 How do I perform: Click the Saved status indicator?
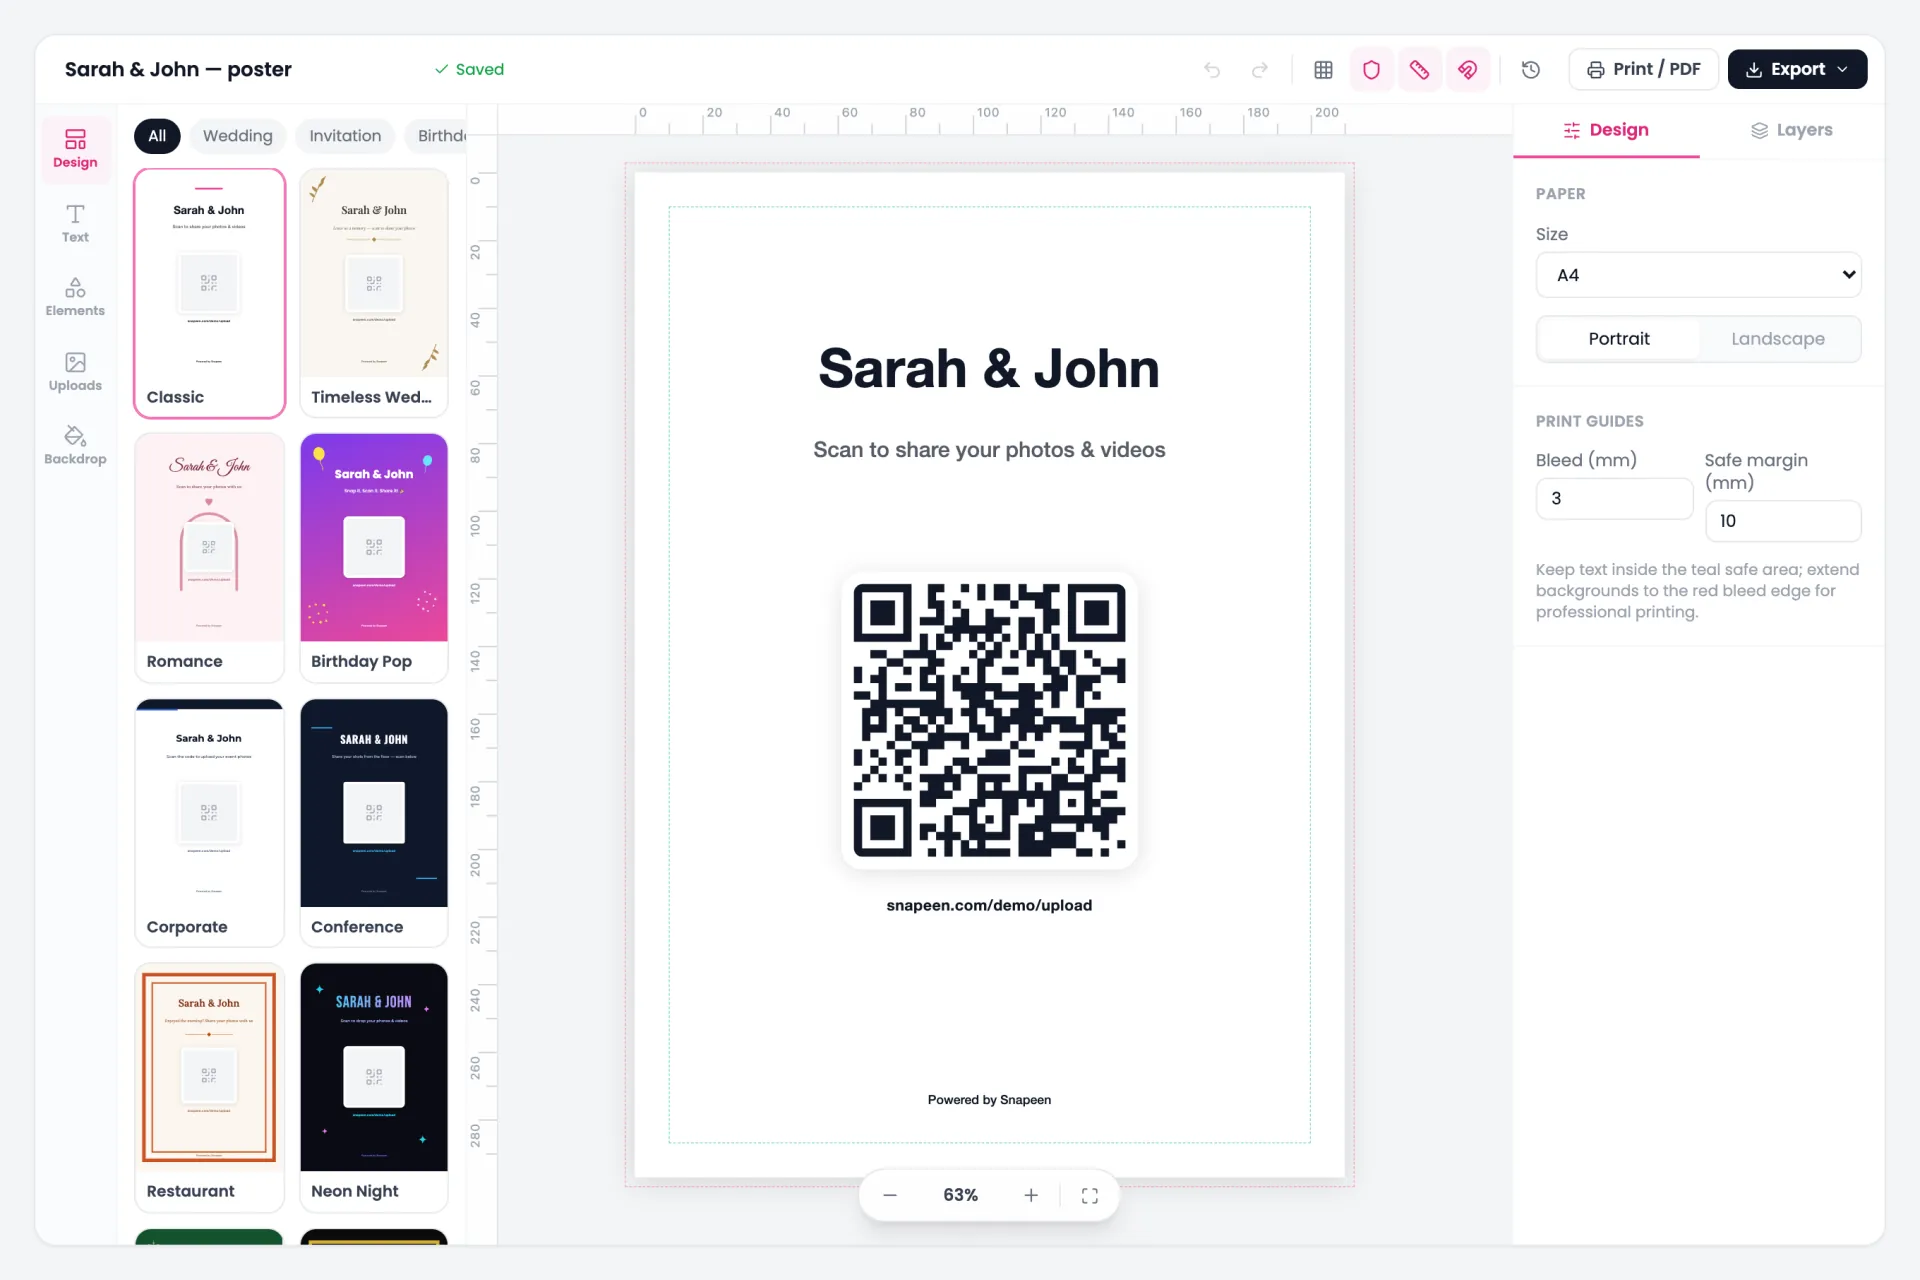[x=469, y=70]
